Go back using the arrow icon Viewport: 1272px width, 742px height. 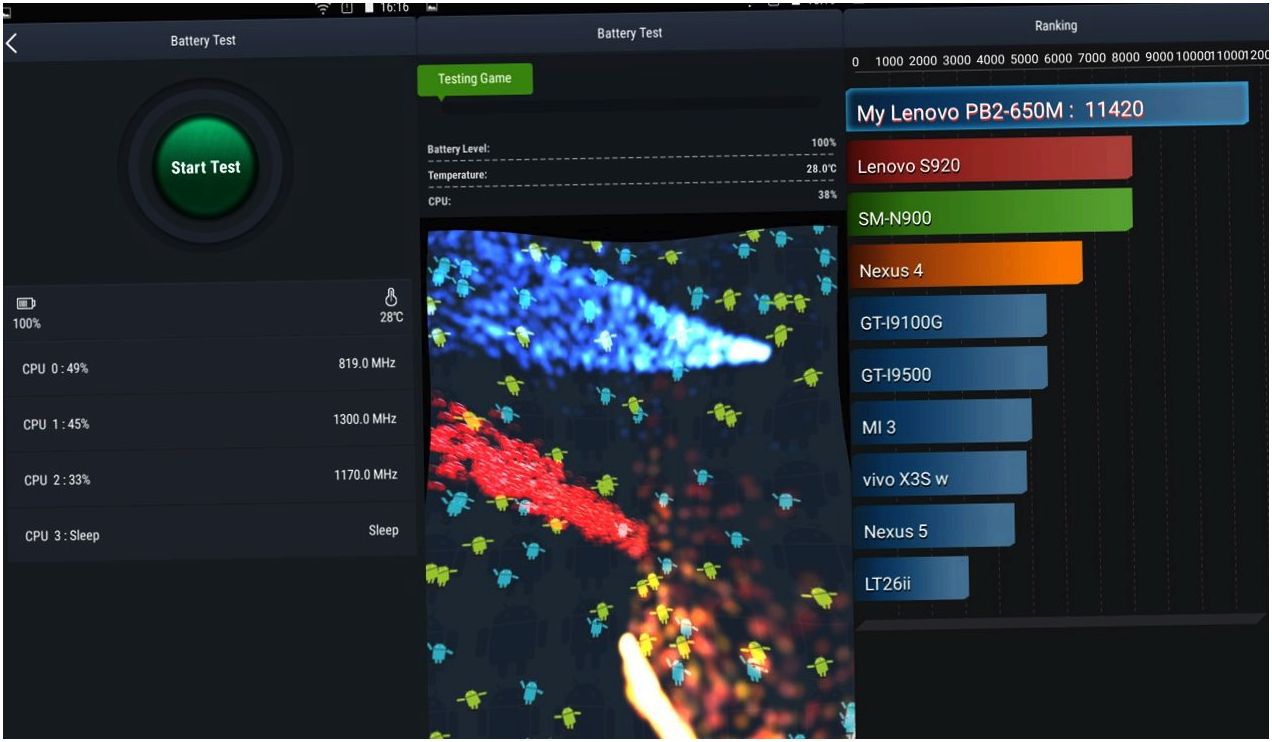point(12,43)
